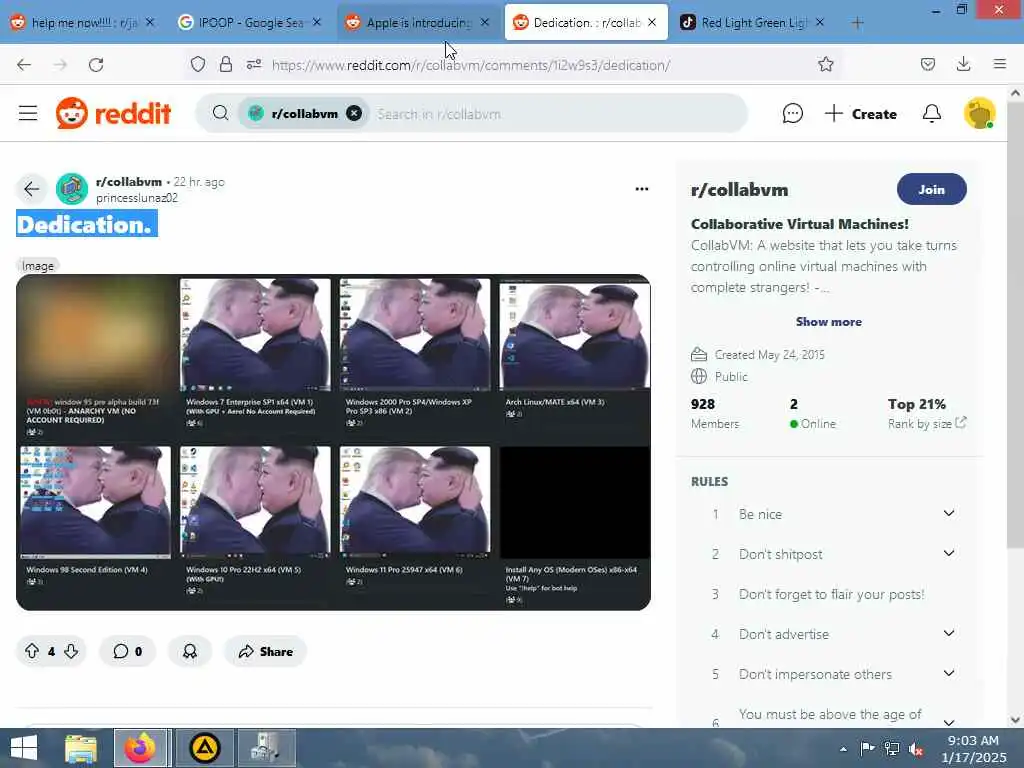Viewport: 1024px width, 768px height.
Task: Switch to the Apple is introducing tab
Action: pos(419,22)
